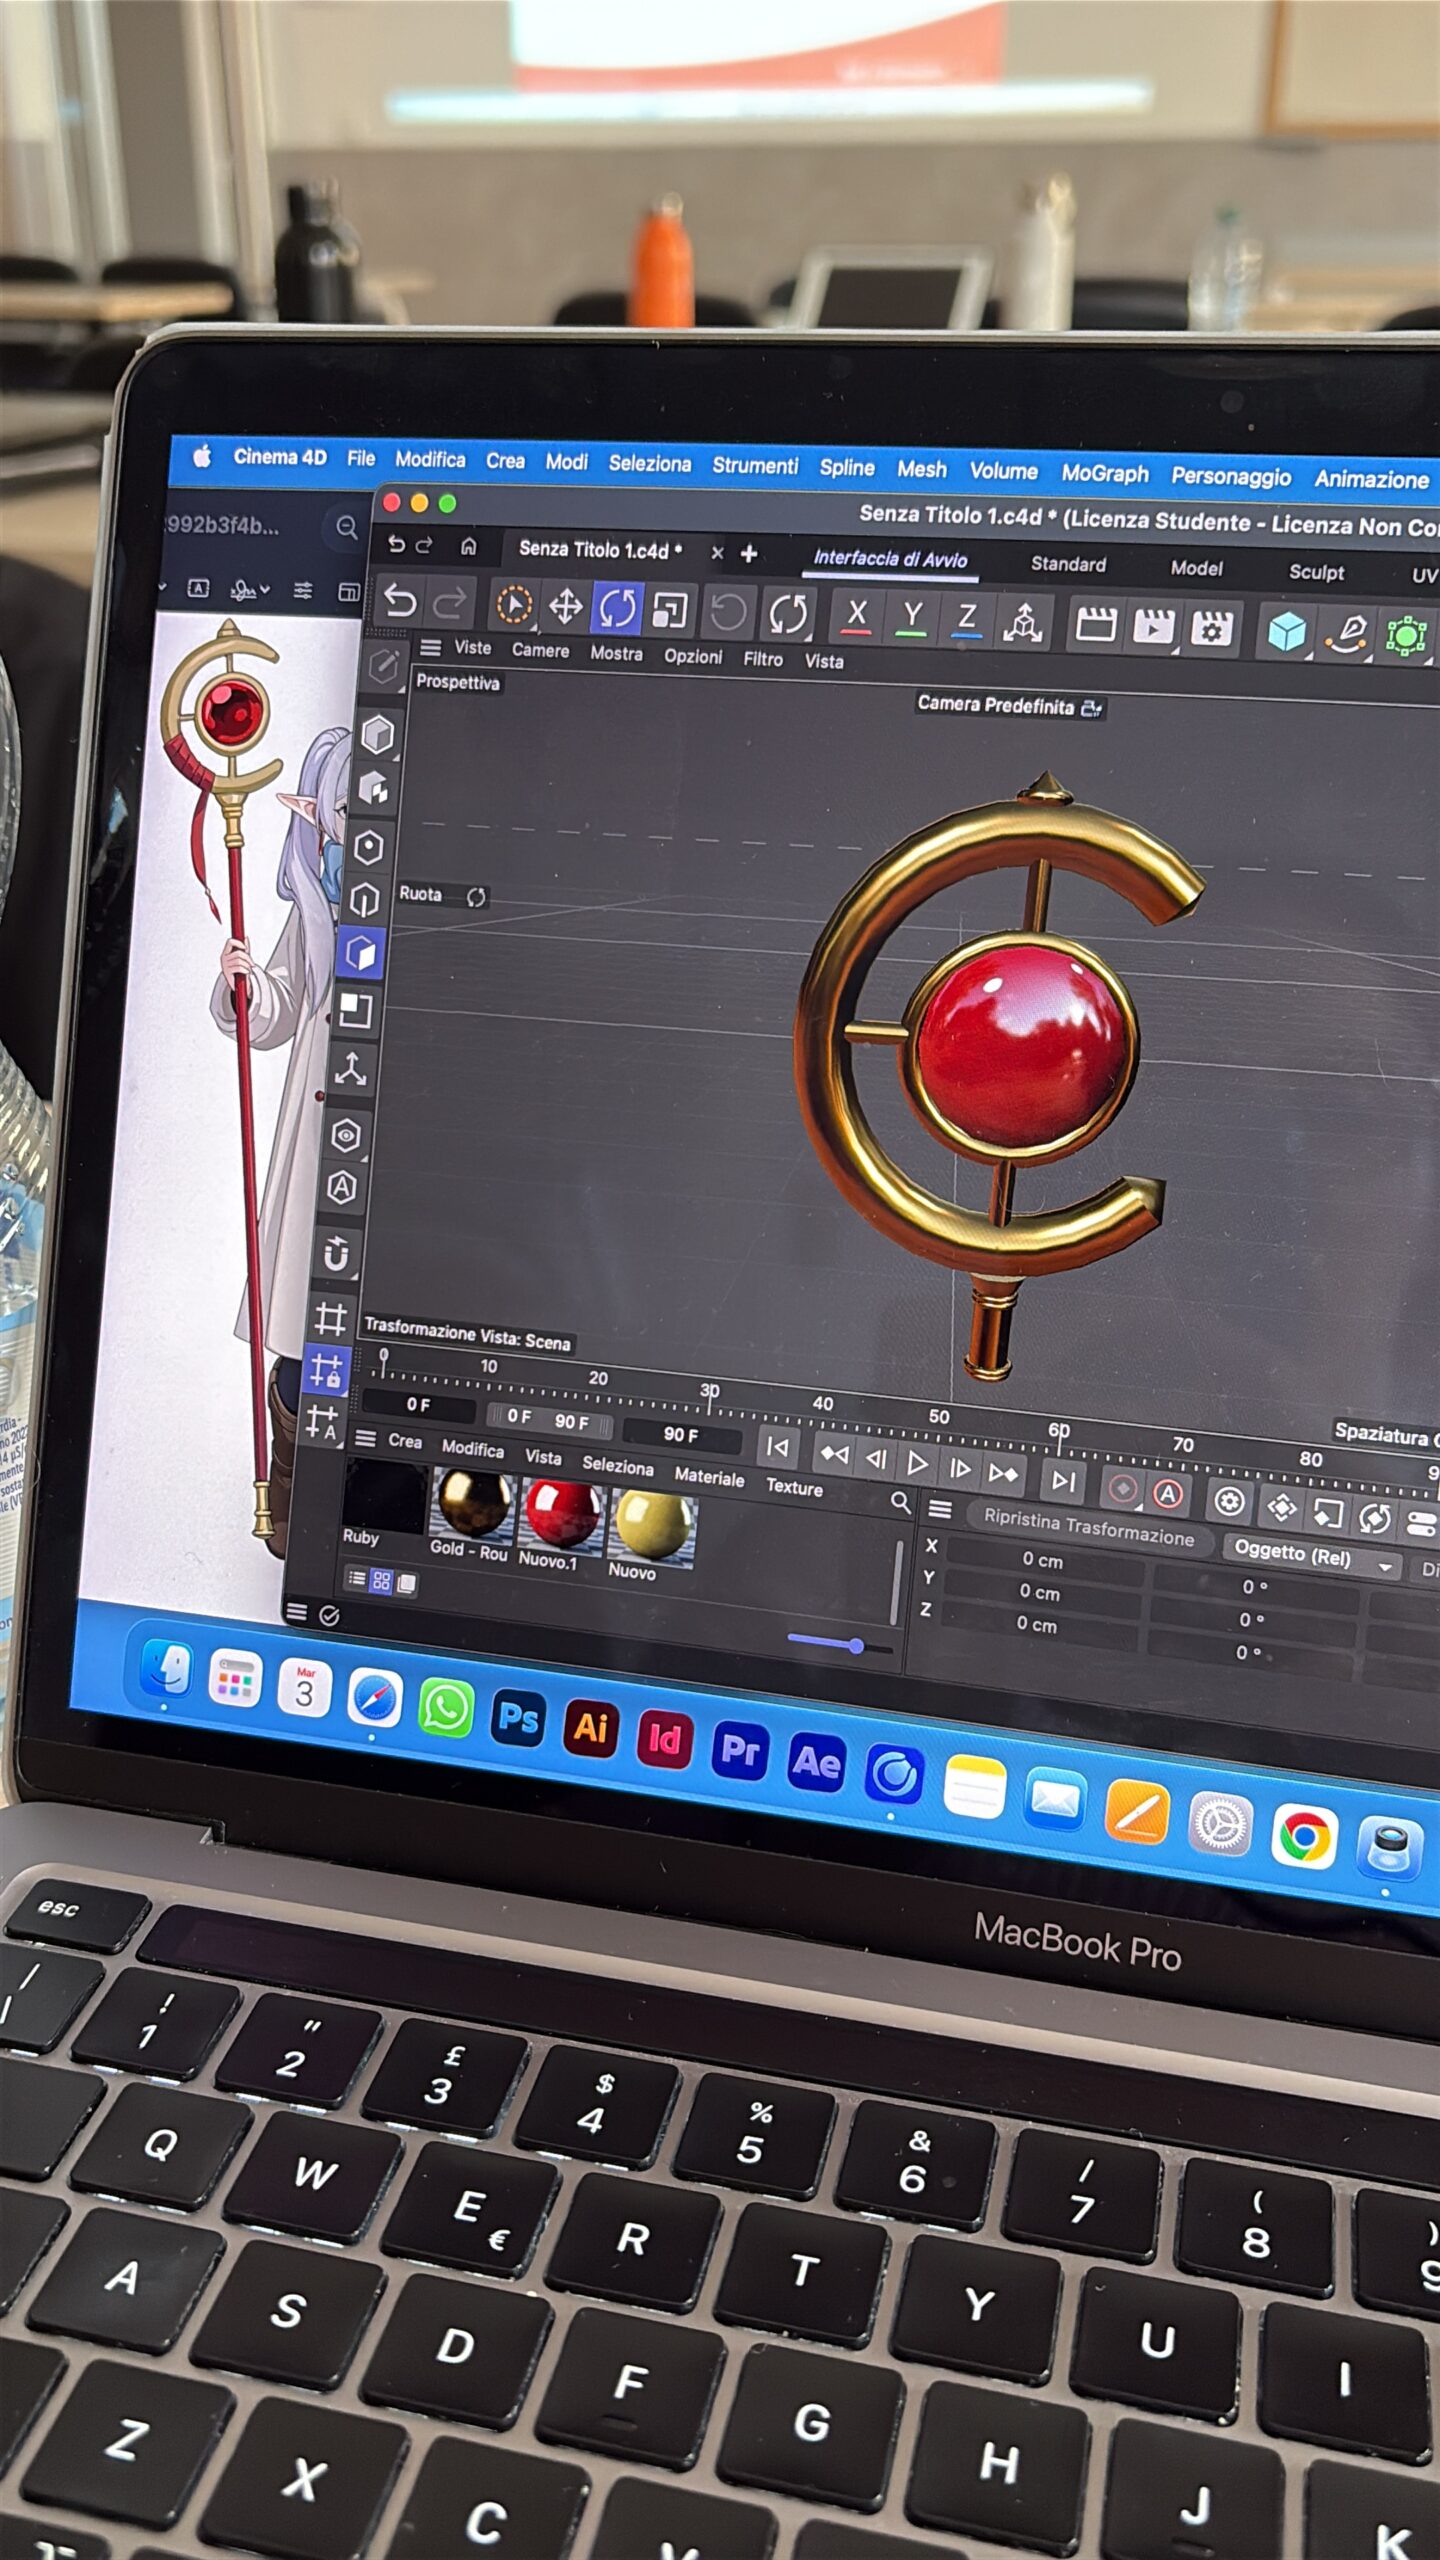Select the Scale tool icon
The image size is (1440, 2560).
pos(669,610)
